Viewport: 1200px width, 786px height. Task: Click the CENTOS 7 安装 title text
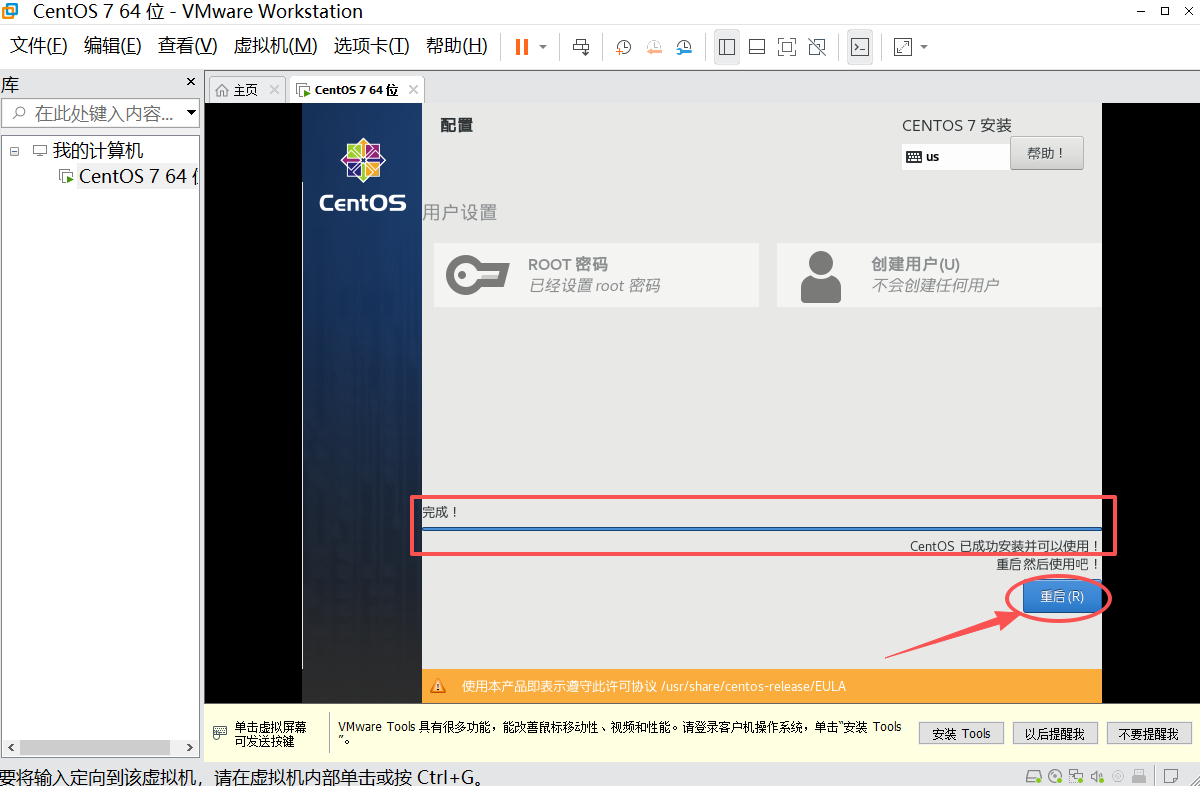pos(957,126)
